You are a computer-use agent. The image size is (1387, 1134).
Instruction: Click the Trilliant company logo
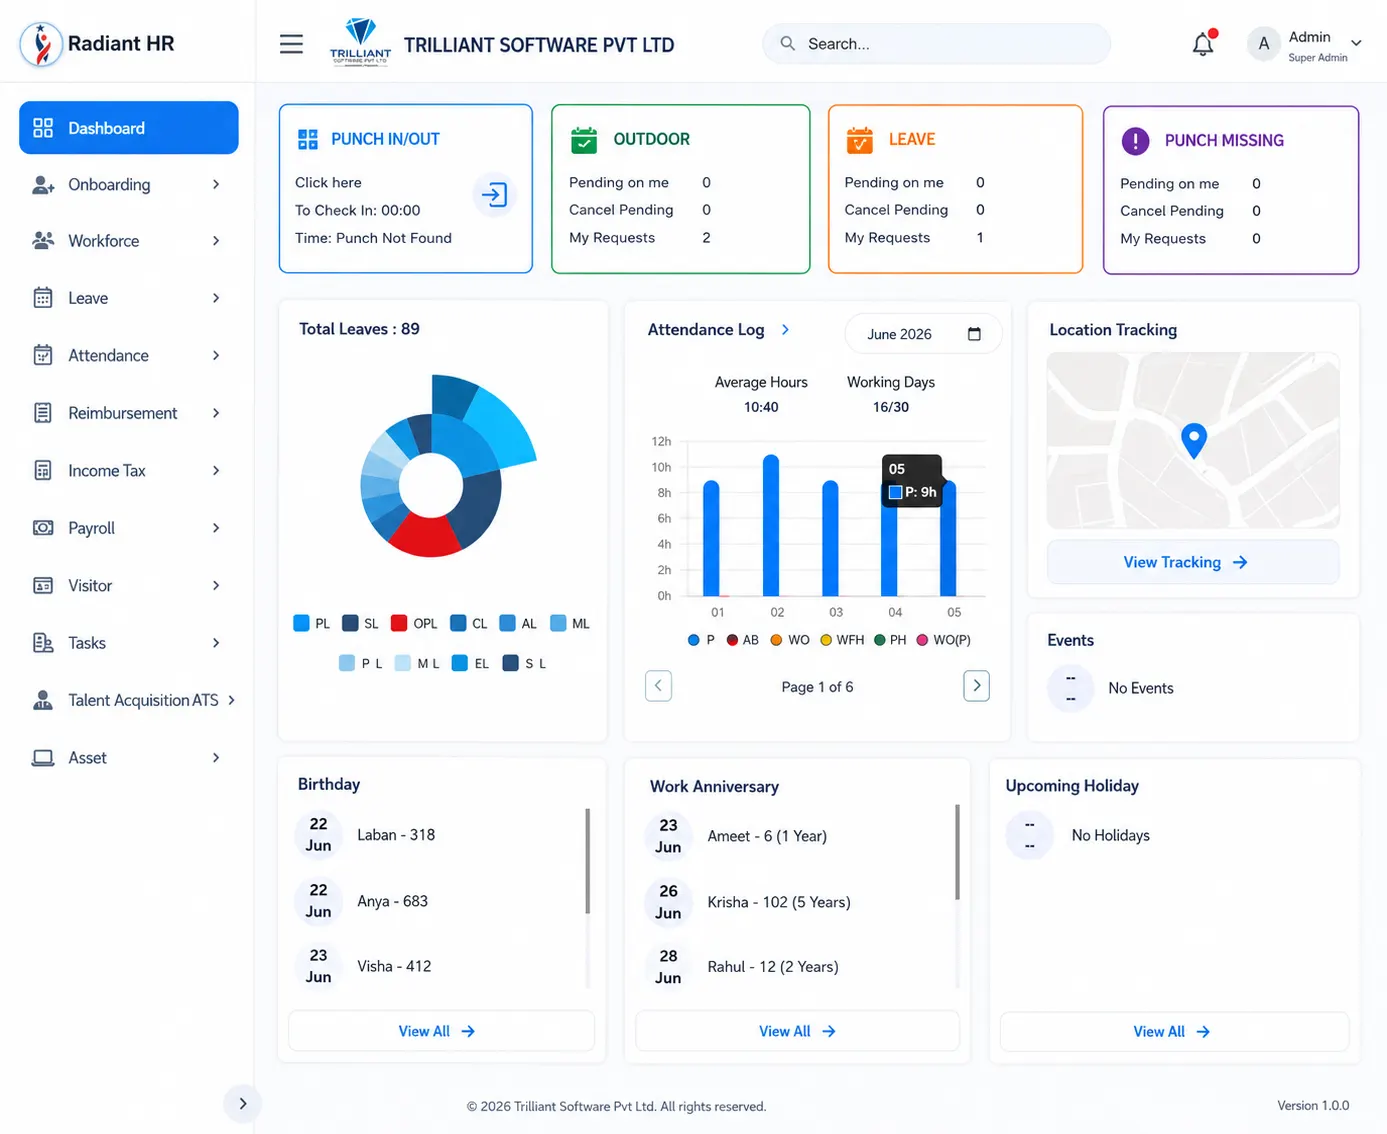coord(360,42)
